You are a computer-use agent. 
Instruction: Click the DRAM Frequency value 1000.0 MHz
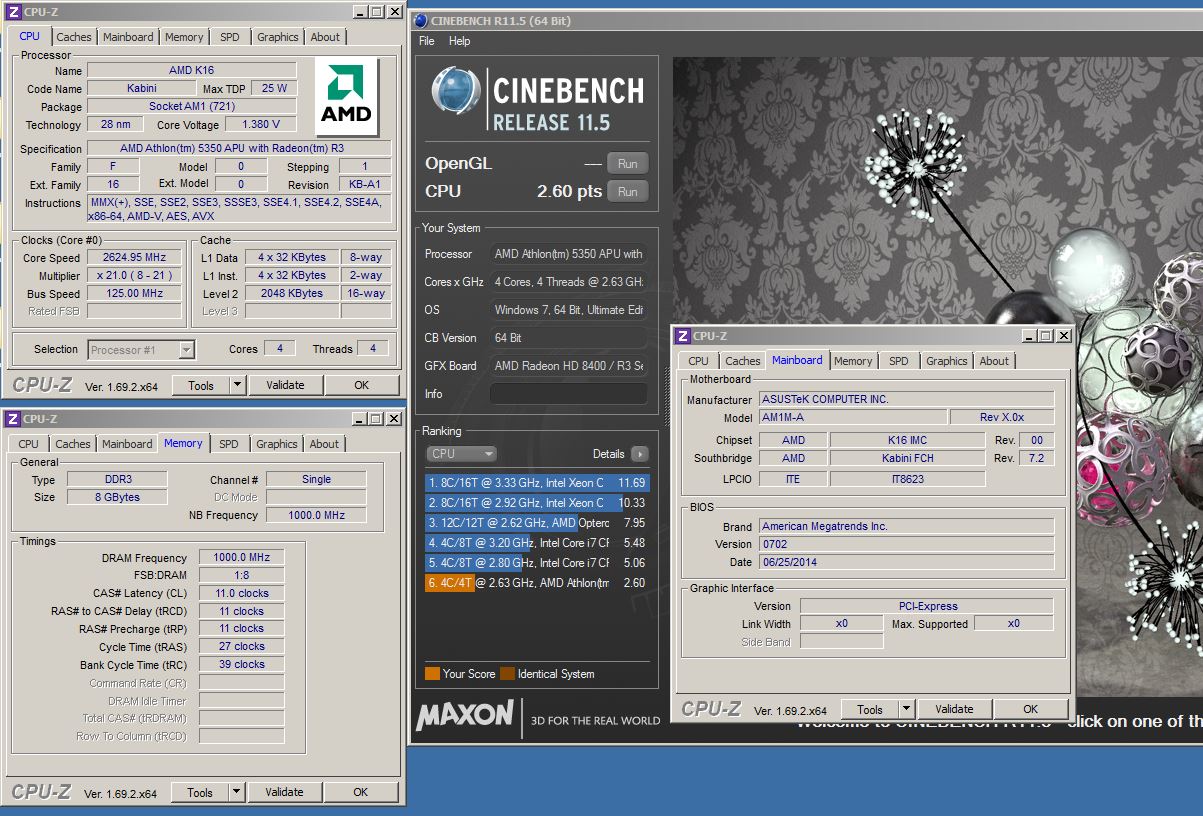coord(241,558)
